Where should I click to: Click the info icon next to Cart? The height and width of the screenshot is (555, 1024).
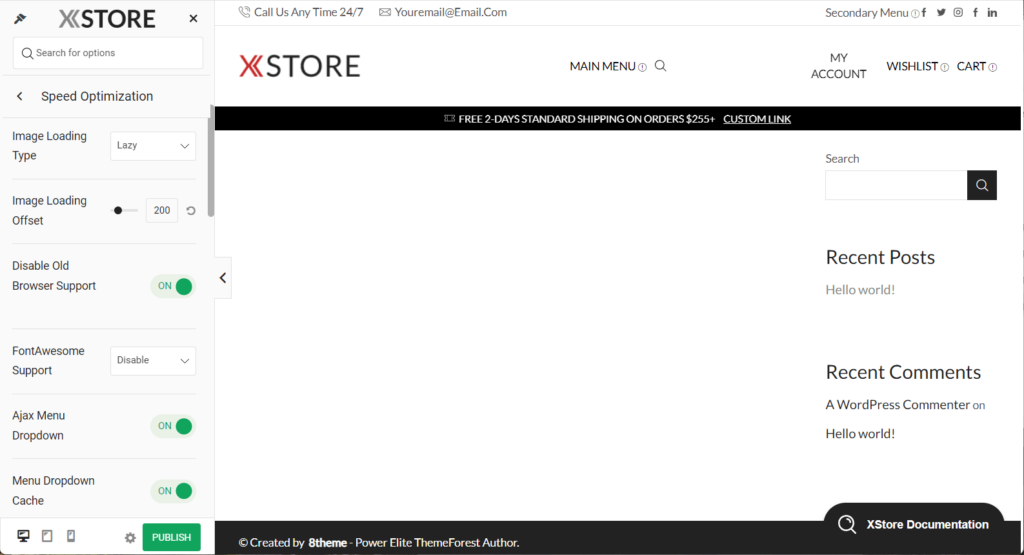(993, 67)
